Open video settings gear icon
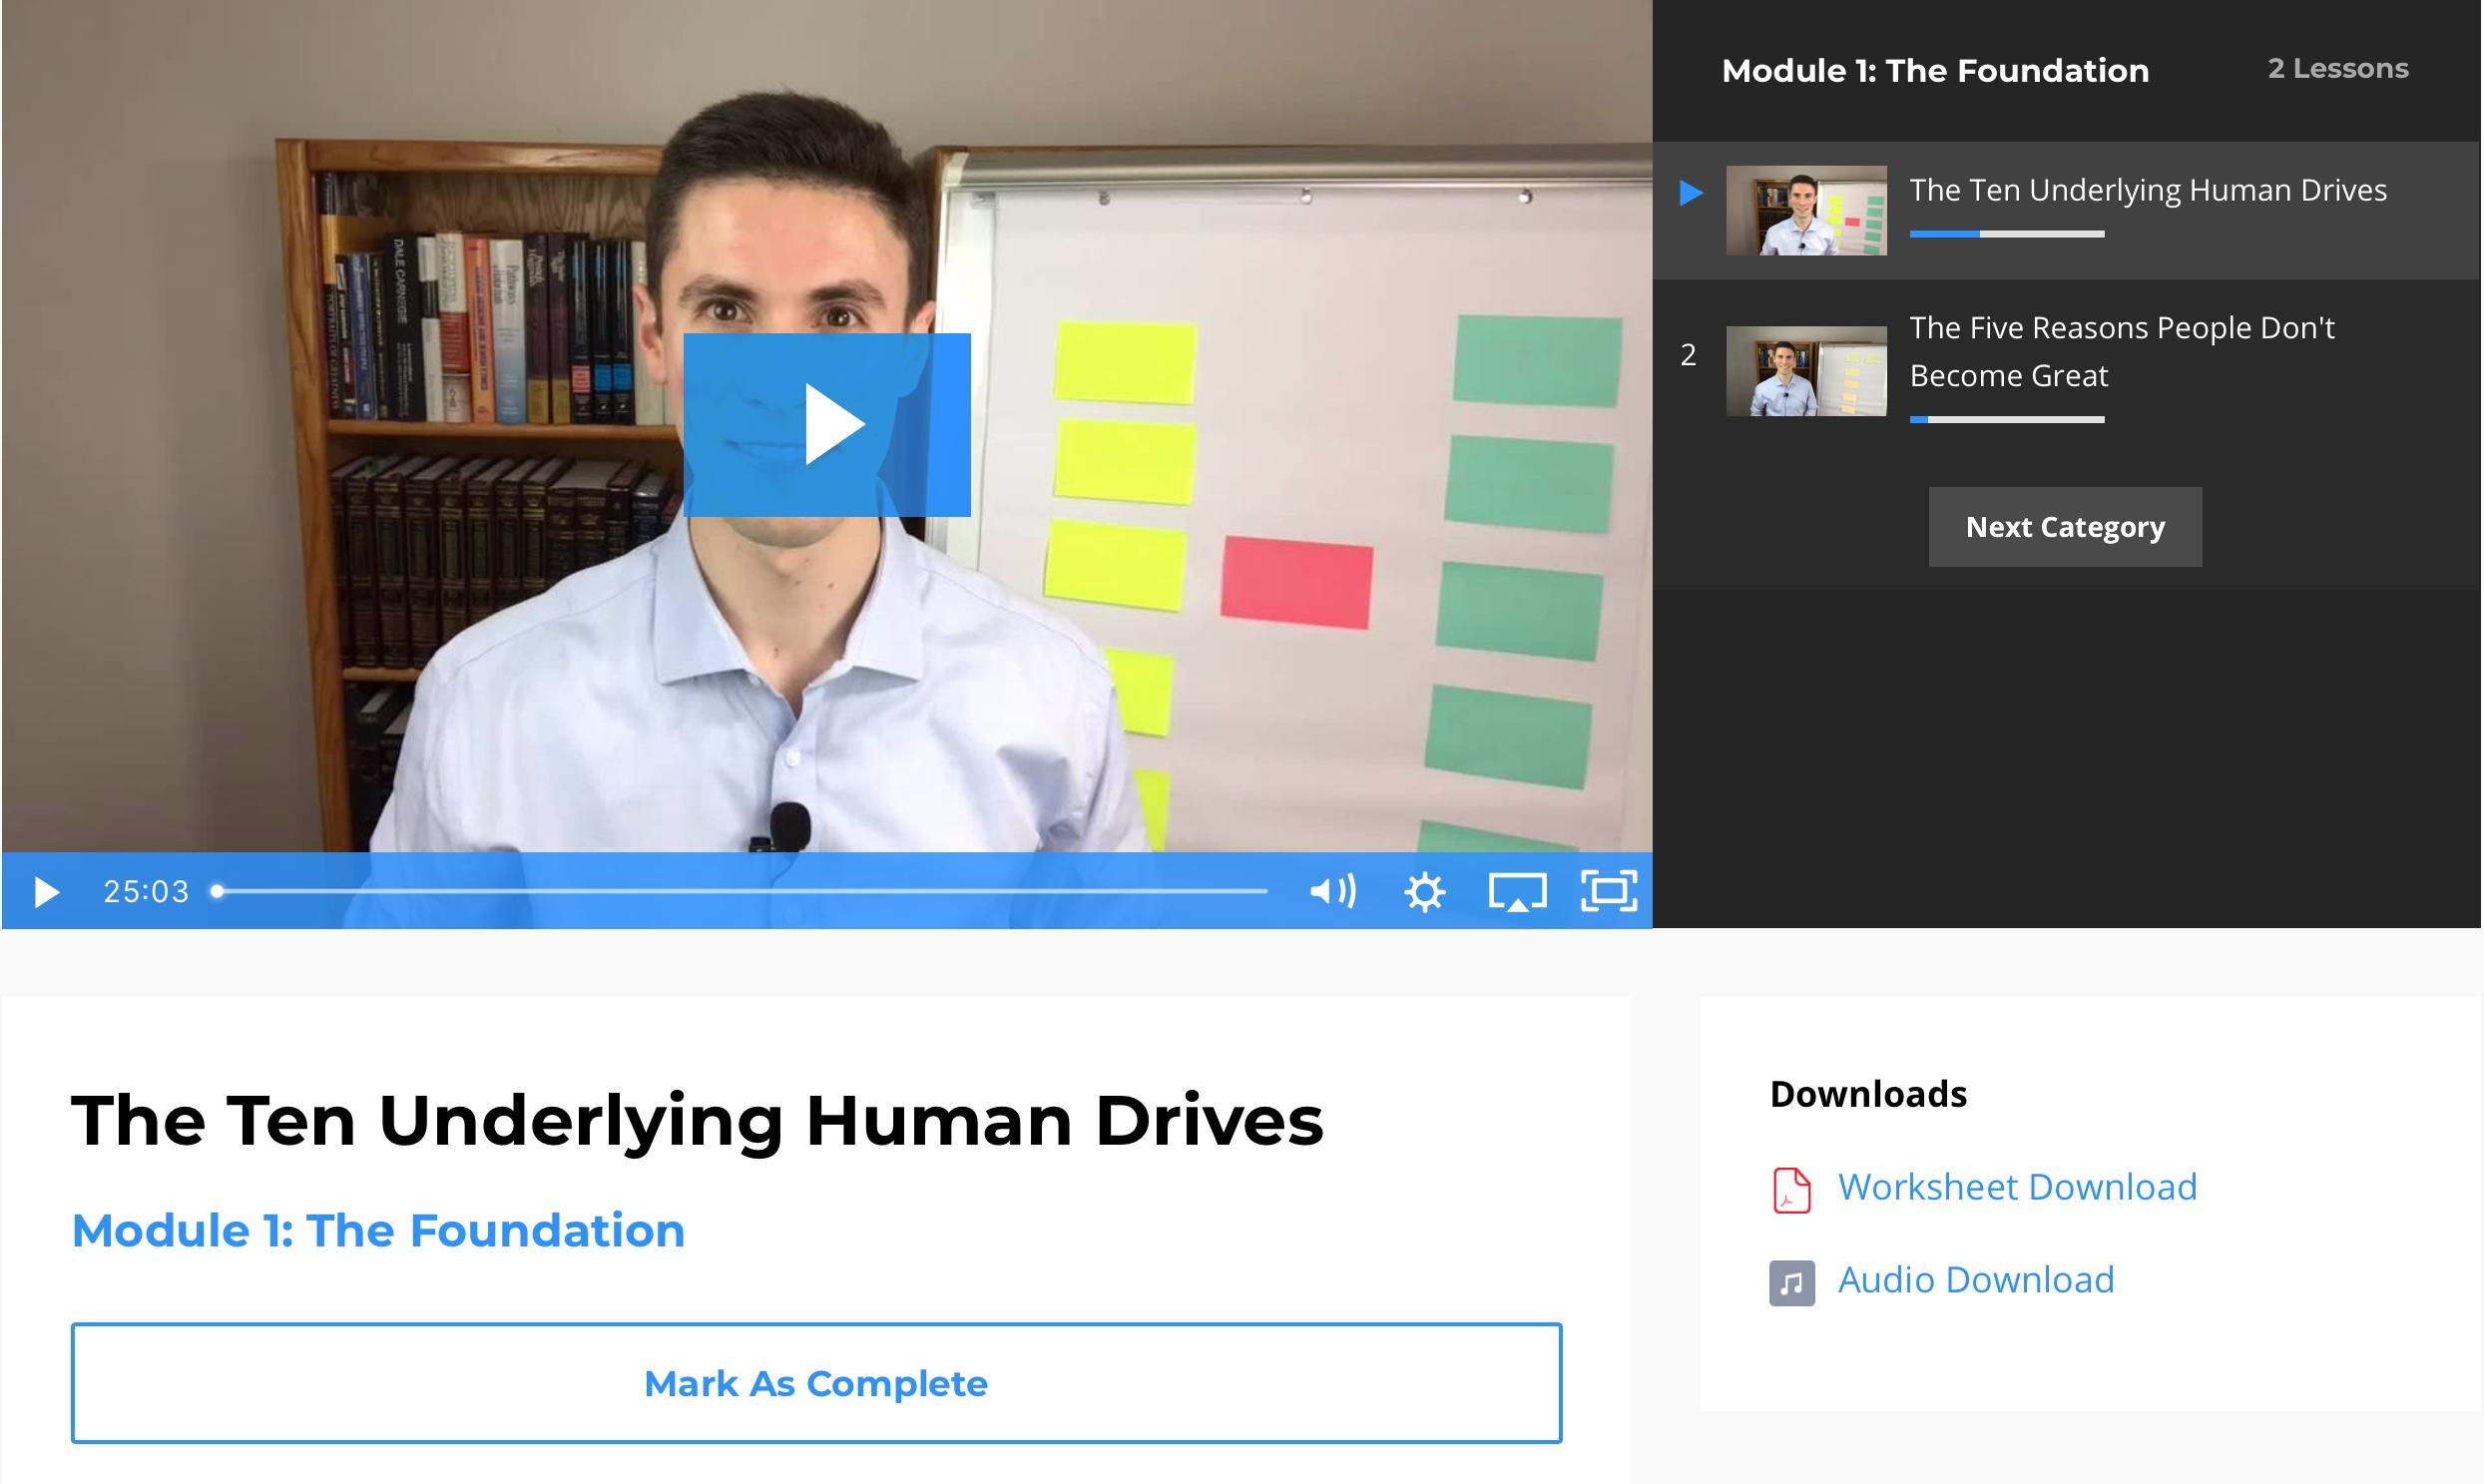 1424,891
